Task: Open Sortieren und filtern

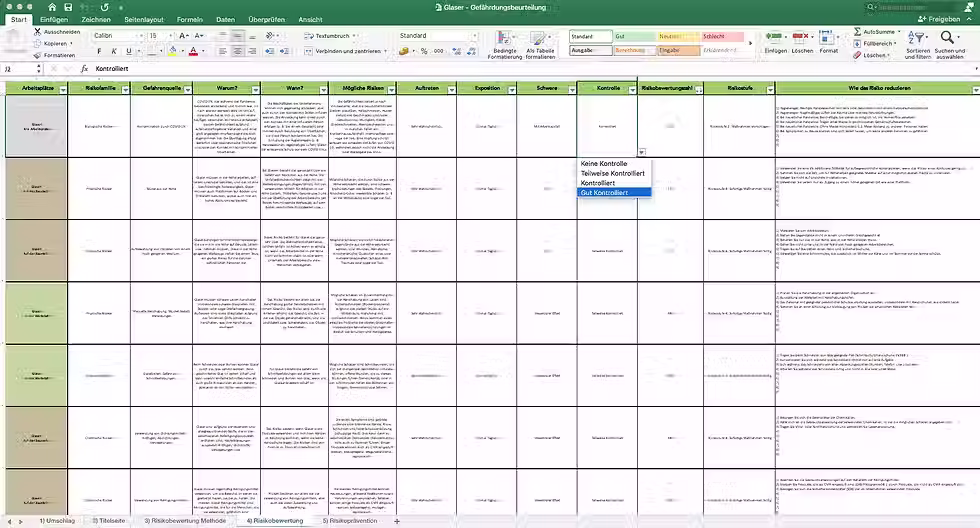Action: pos(918,44)
